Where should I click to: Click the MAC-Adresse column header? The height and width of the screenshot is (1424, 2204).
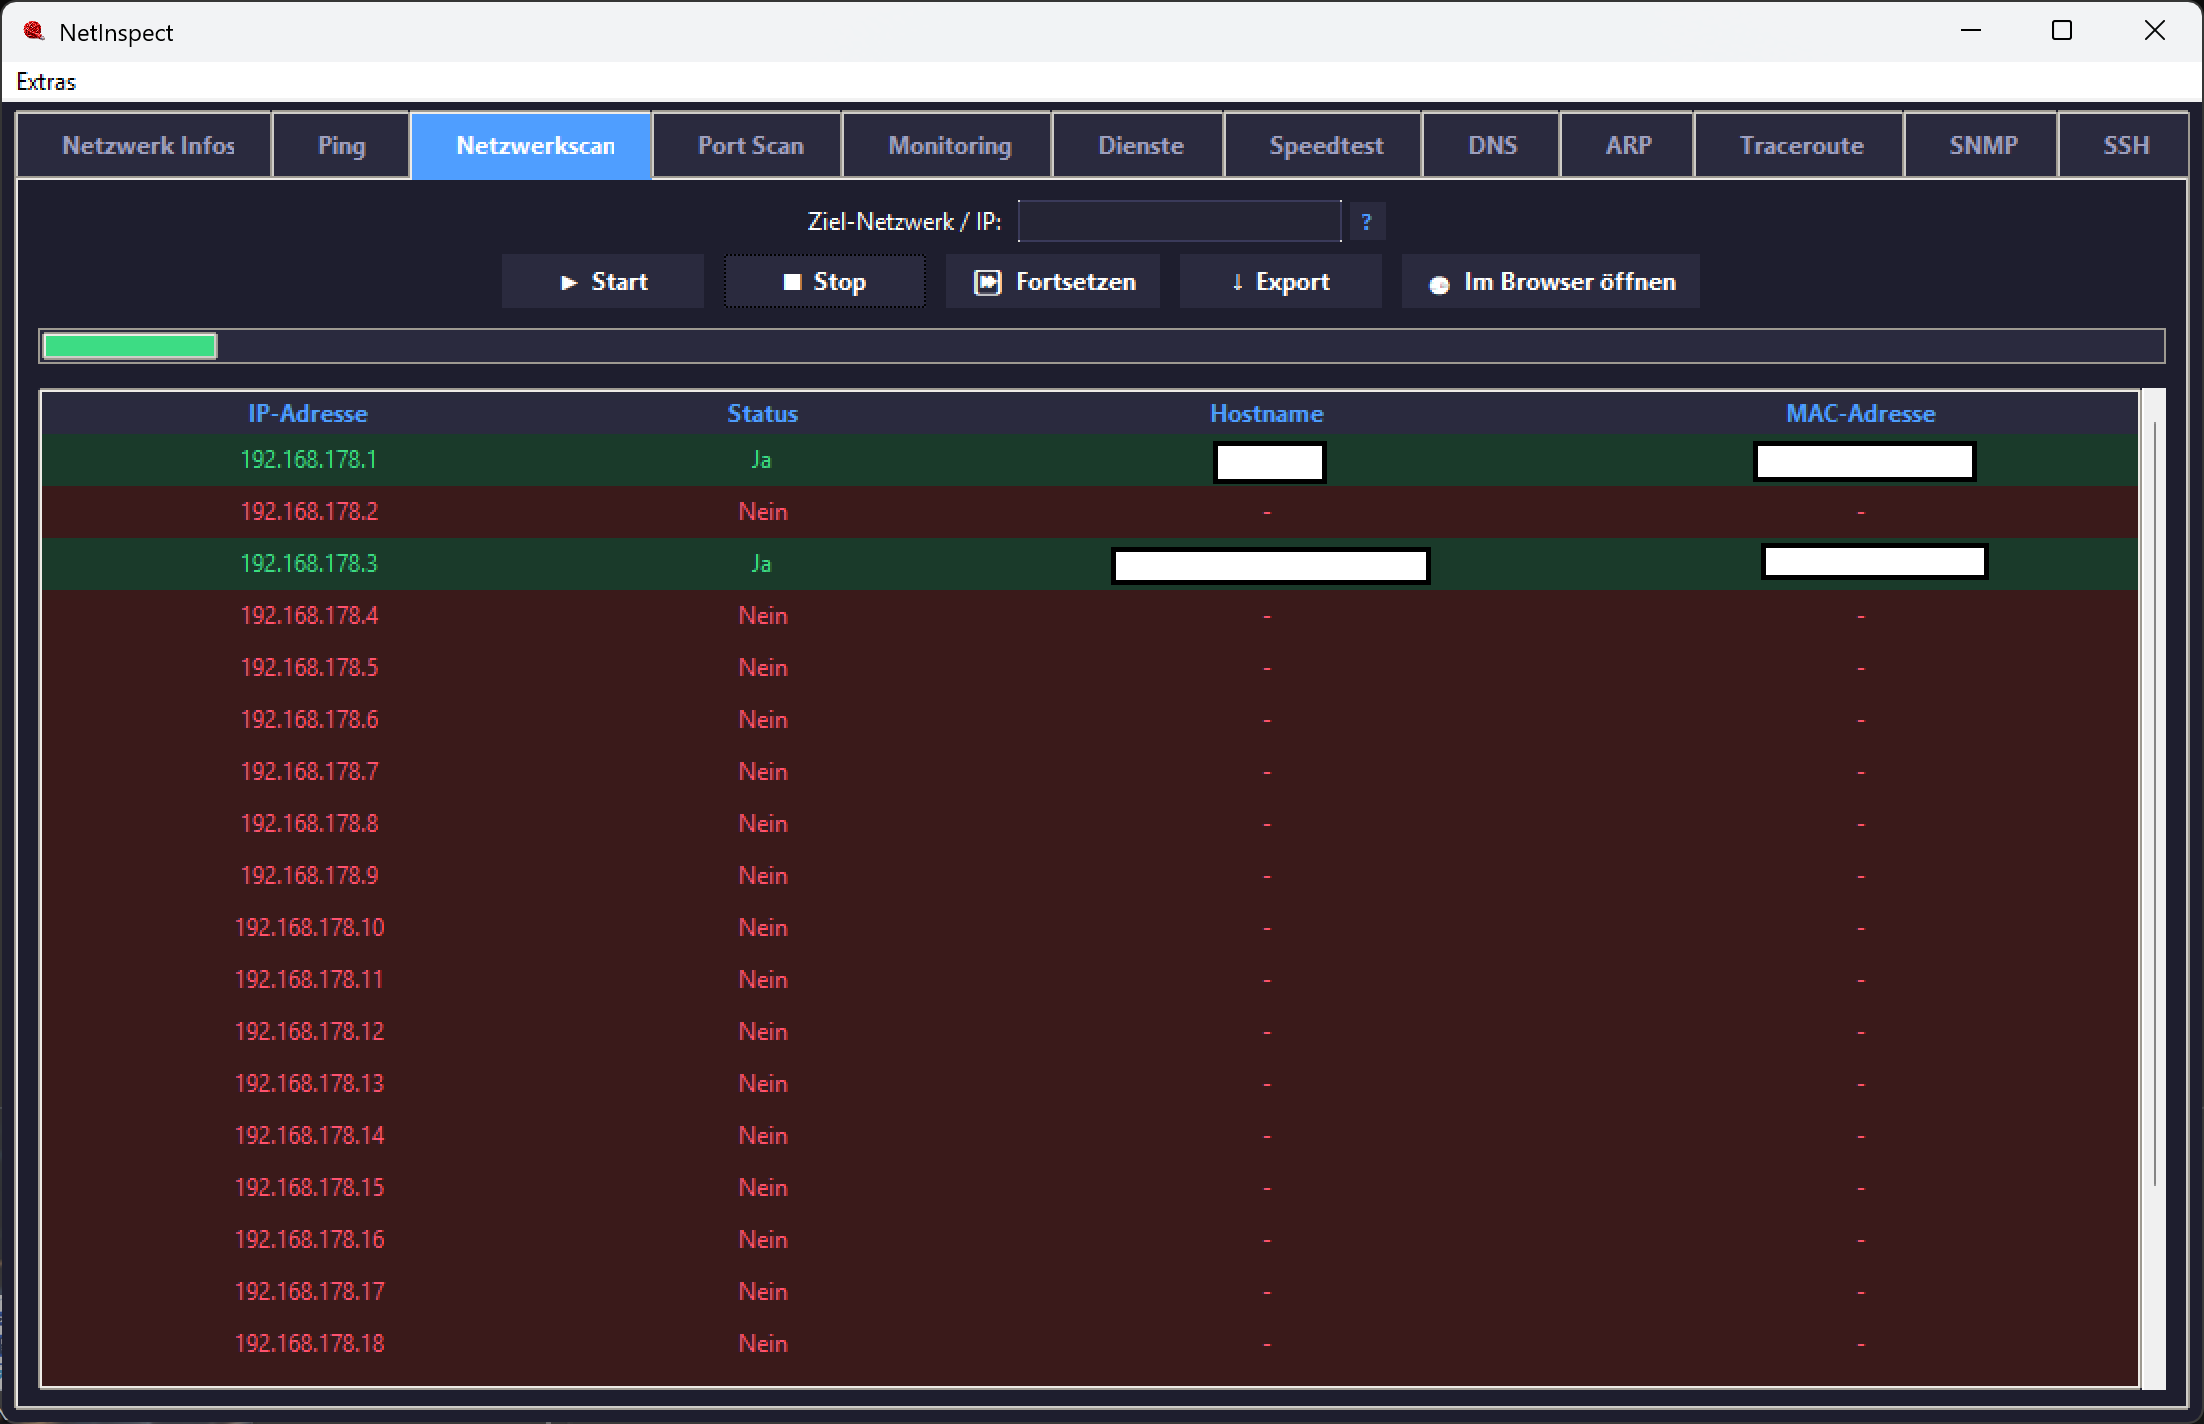1860,413
